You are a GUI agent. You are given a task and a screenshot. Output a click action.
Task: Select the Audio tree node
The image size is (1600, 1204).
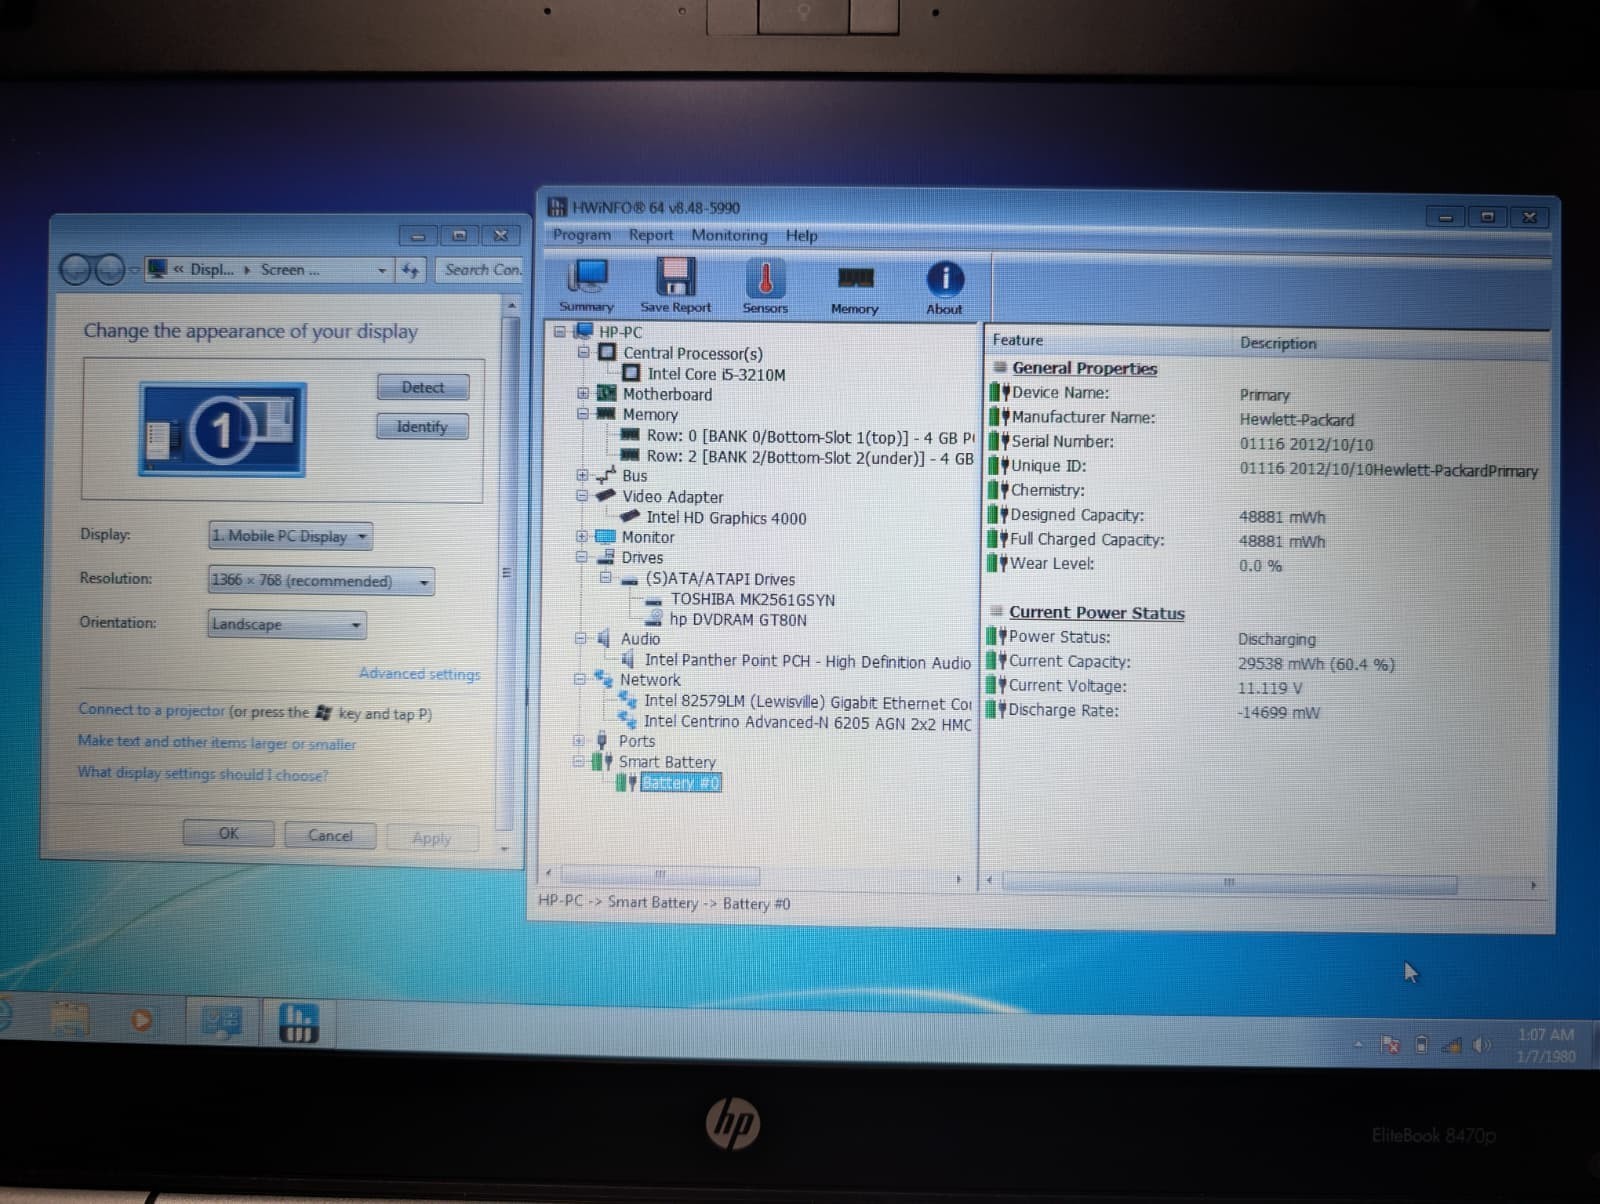(x=640, y=639)
